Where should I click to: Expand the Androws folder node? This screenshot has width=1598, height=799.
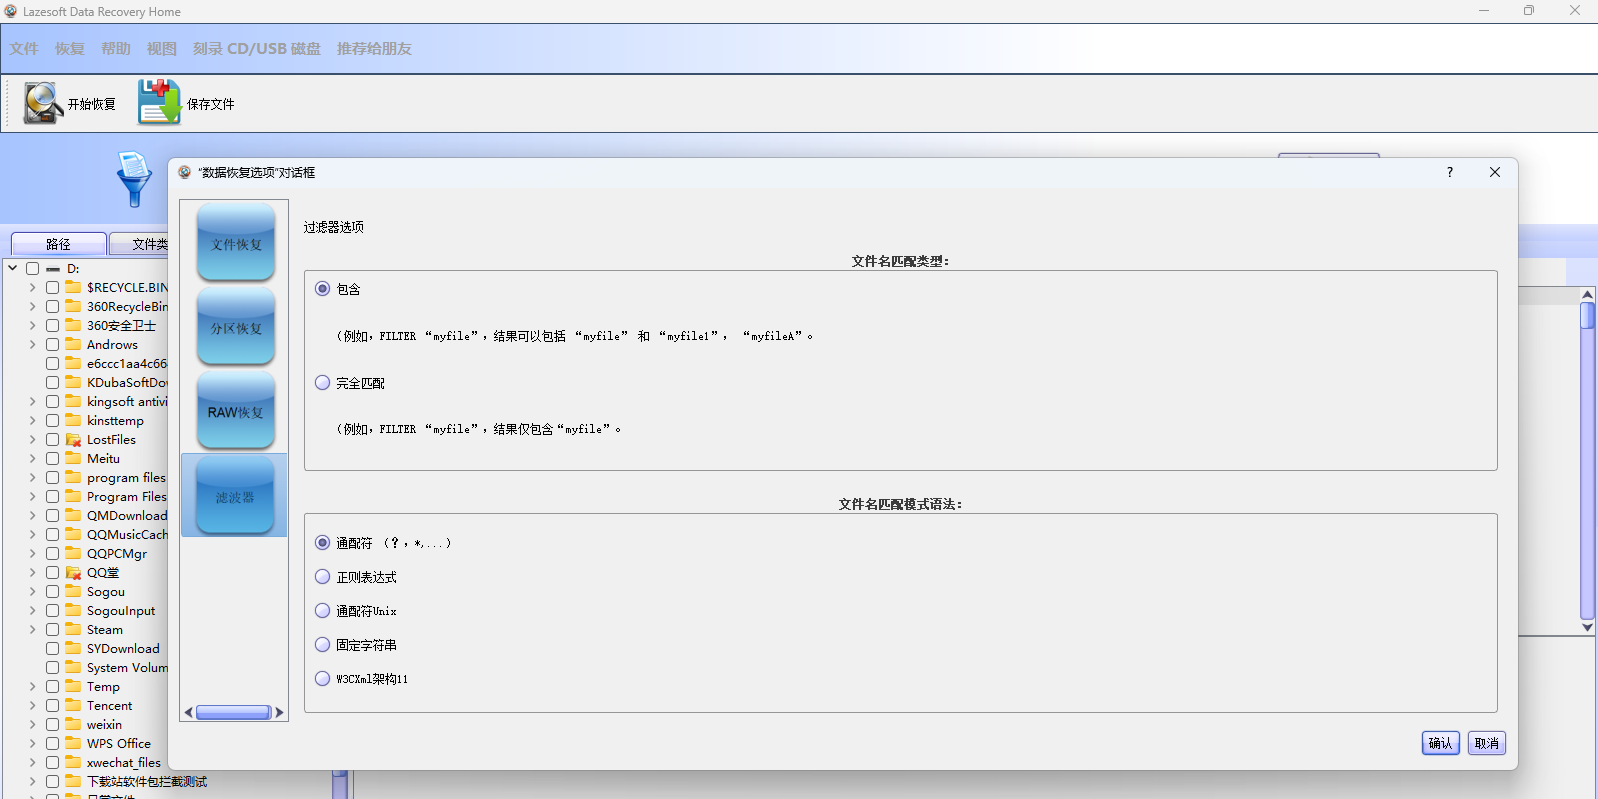click(x=32, y=345)
